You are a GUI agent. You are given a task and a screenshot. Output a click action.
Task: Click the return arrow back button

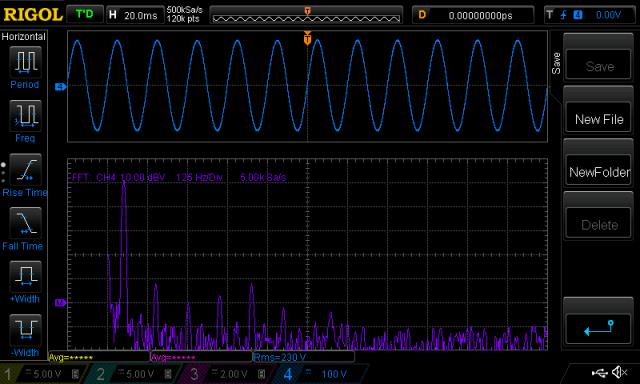(599, 328)
